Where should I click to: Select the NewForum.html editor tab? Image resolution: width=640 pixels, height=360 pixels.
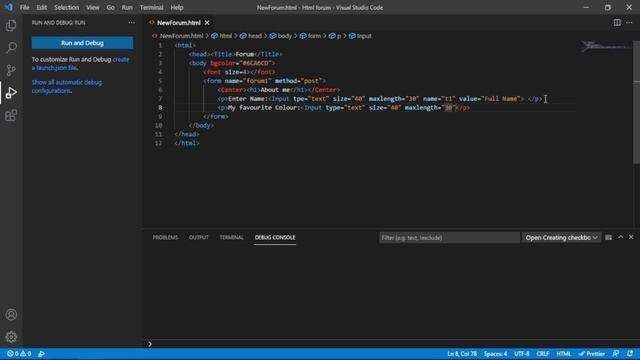tap(179, 23)
